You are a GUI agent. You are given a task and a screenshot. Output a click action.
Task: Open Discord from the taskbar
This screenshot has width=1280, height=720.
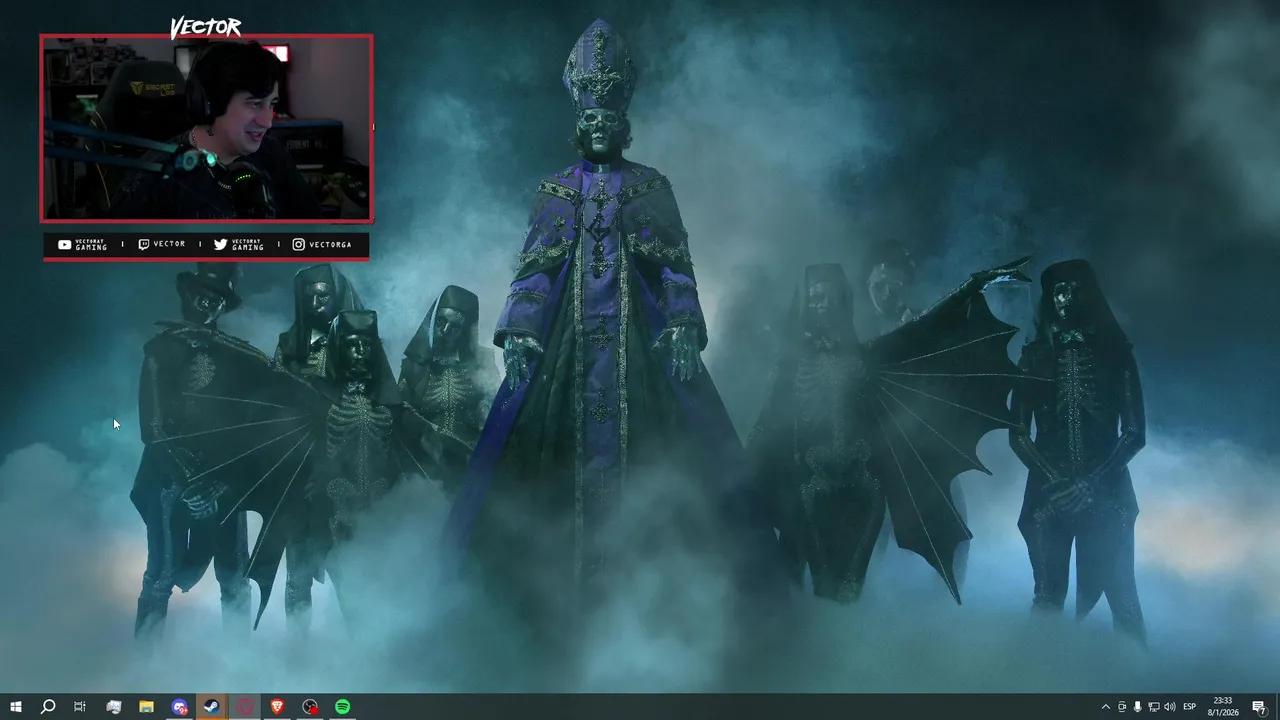click(179, 706)
